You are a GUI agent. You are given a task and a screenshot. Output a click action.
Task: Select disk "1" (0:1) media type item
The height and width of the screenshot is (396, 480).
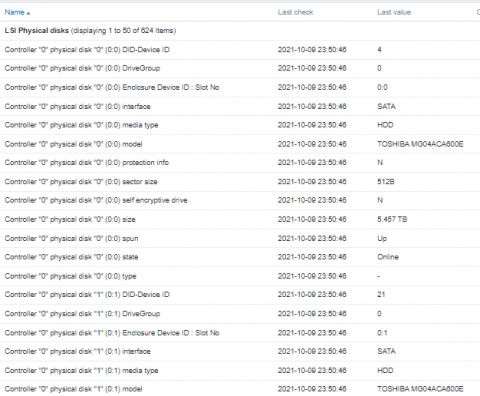[x=81, y=370]
